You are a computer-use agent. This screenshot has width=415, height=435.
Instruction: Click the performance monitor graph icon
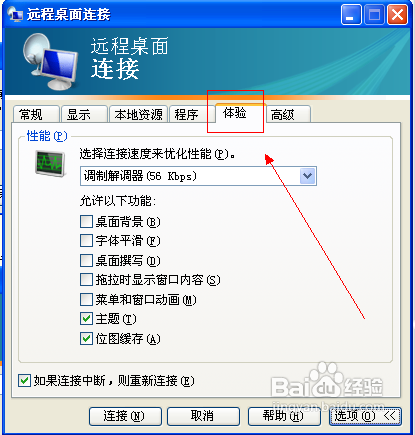tap(50, 163)
